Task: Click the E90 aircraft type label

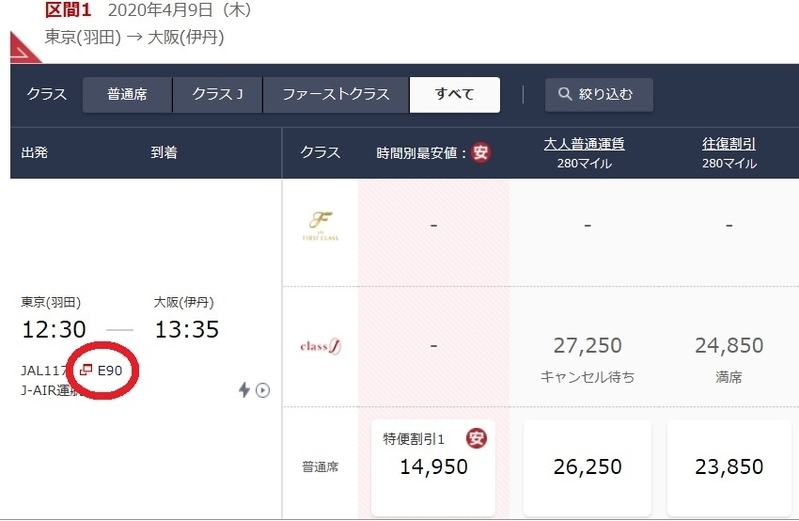Action: pos(110,370)
